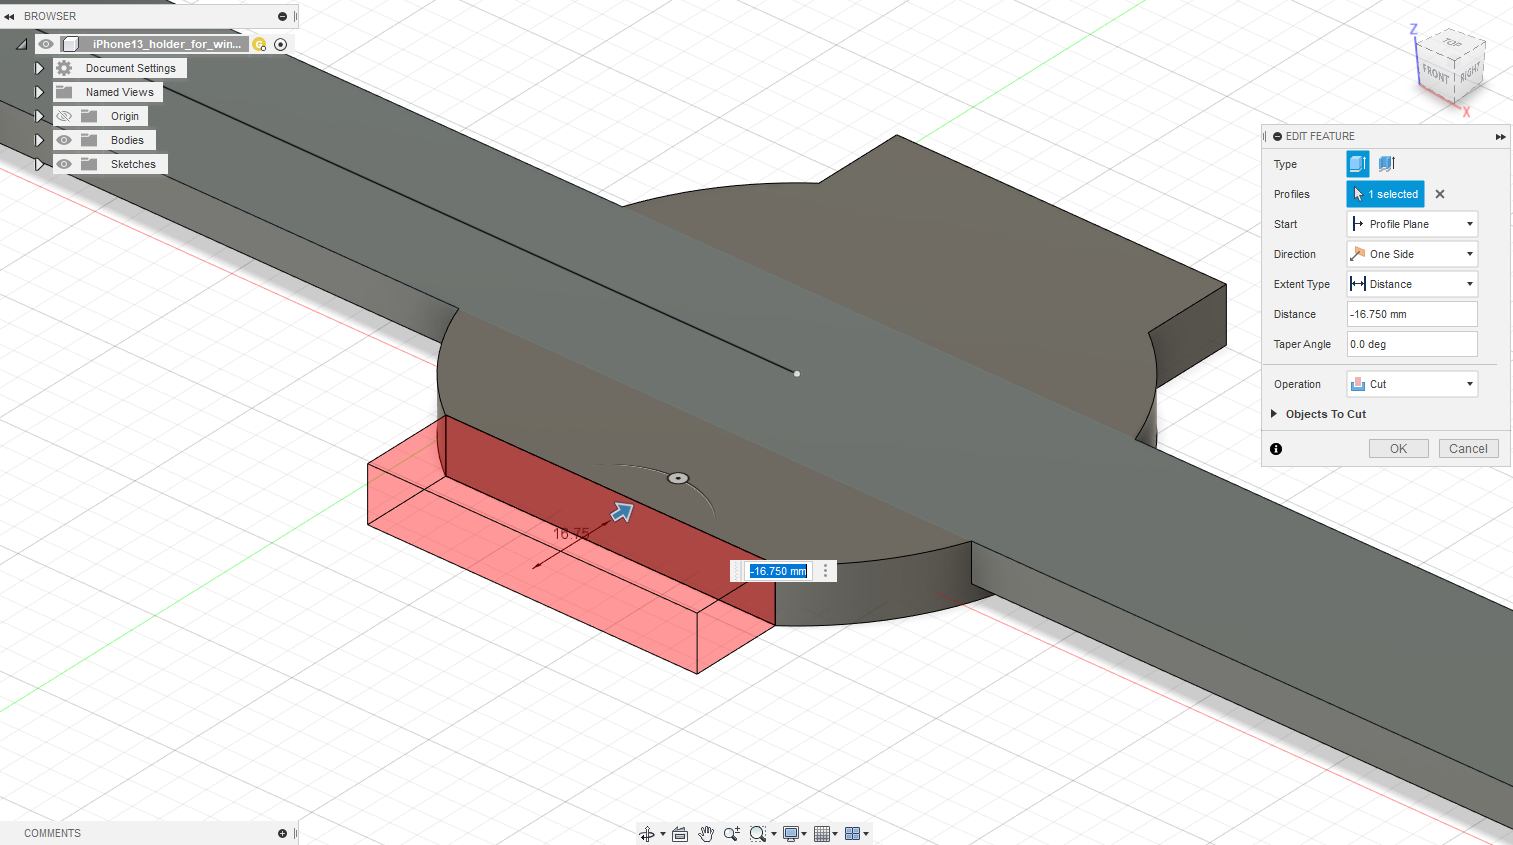The height and width of the screenshot is (845, 1513).
Task: Click the Zoom Window fit icon
Action: click(758, 834)
